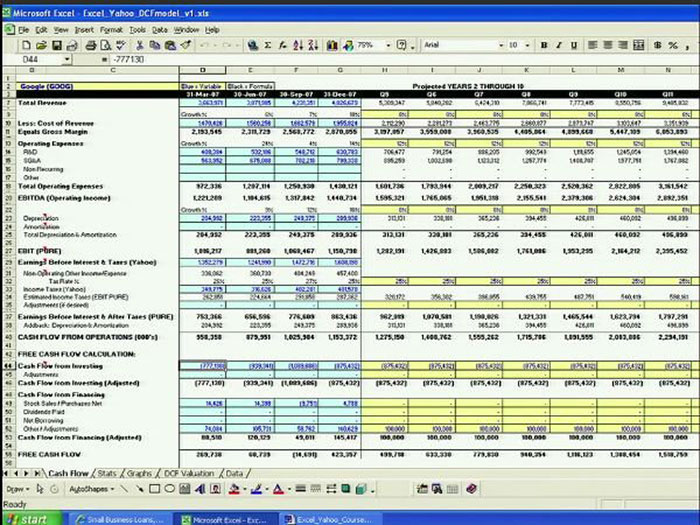This screenshot has width=700, height=525.
Task: Select the Line tool in Drawing toolbar
Action: click(x=124, y=489)
